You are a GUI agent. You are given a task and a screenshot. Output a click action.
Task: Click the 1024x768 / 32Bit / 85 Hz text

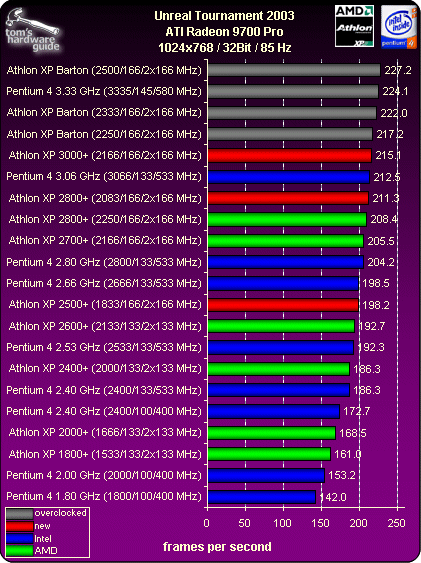(x=224, y=48)
